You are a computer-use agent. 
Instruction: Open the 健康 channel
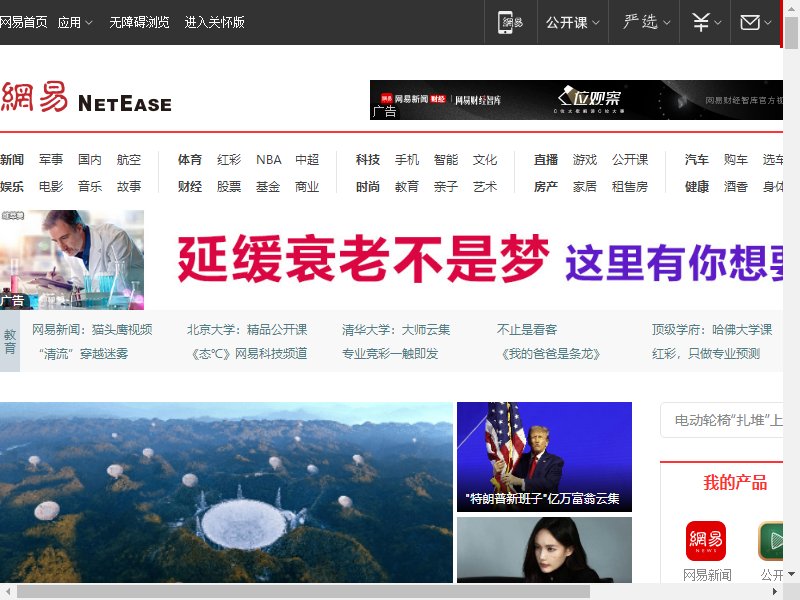tap(697, 187)
